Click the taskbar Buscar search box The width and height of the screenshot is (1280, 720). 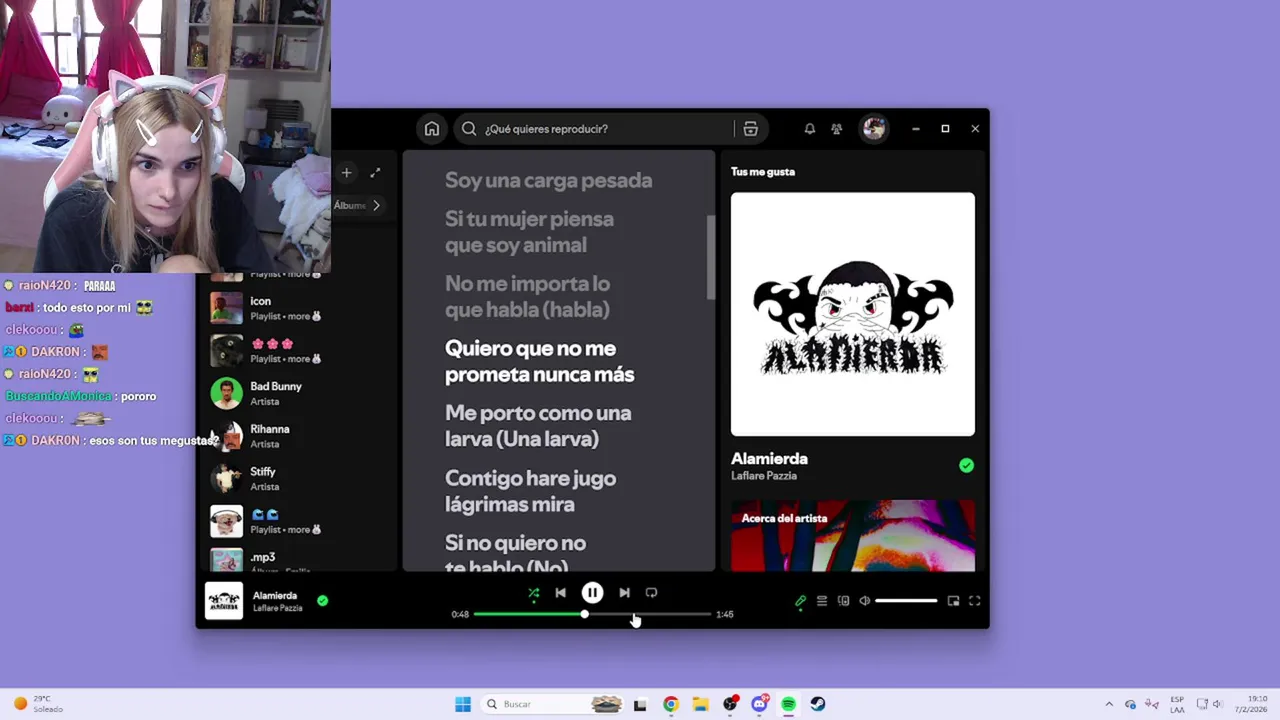coord(553,704)
